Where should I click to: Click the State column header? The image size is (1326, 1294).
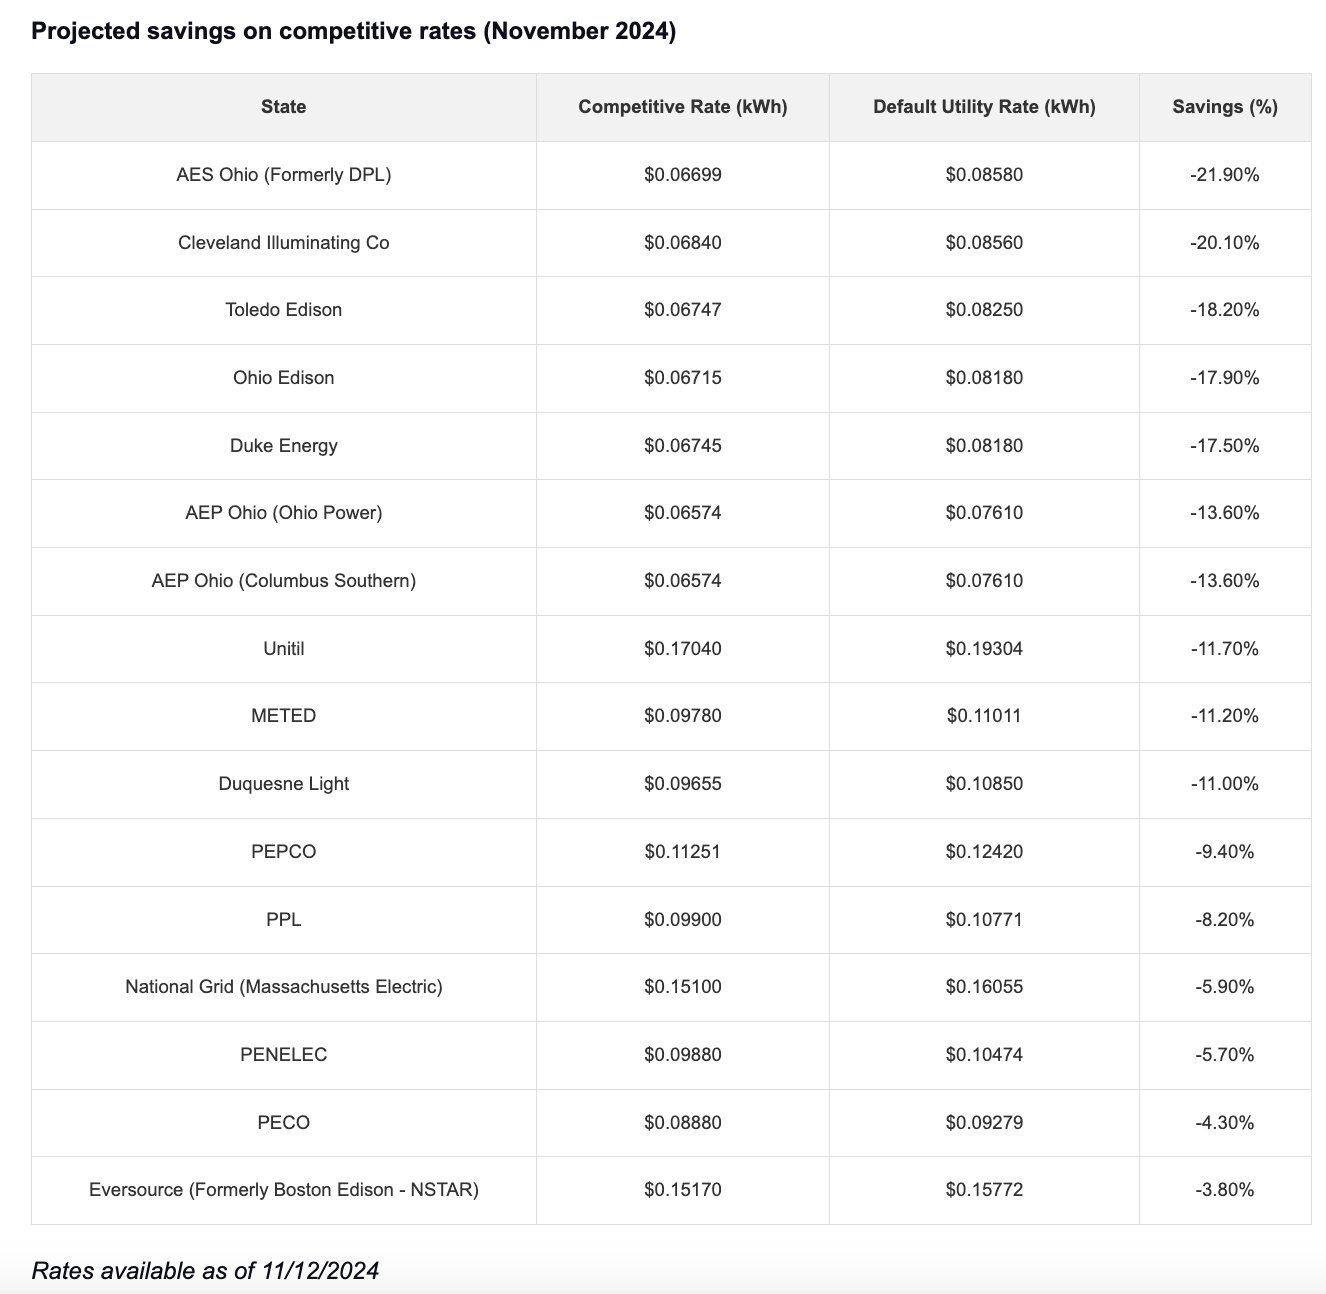click(x=284, y=107)
